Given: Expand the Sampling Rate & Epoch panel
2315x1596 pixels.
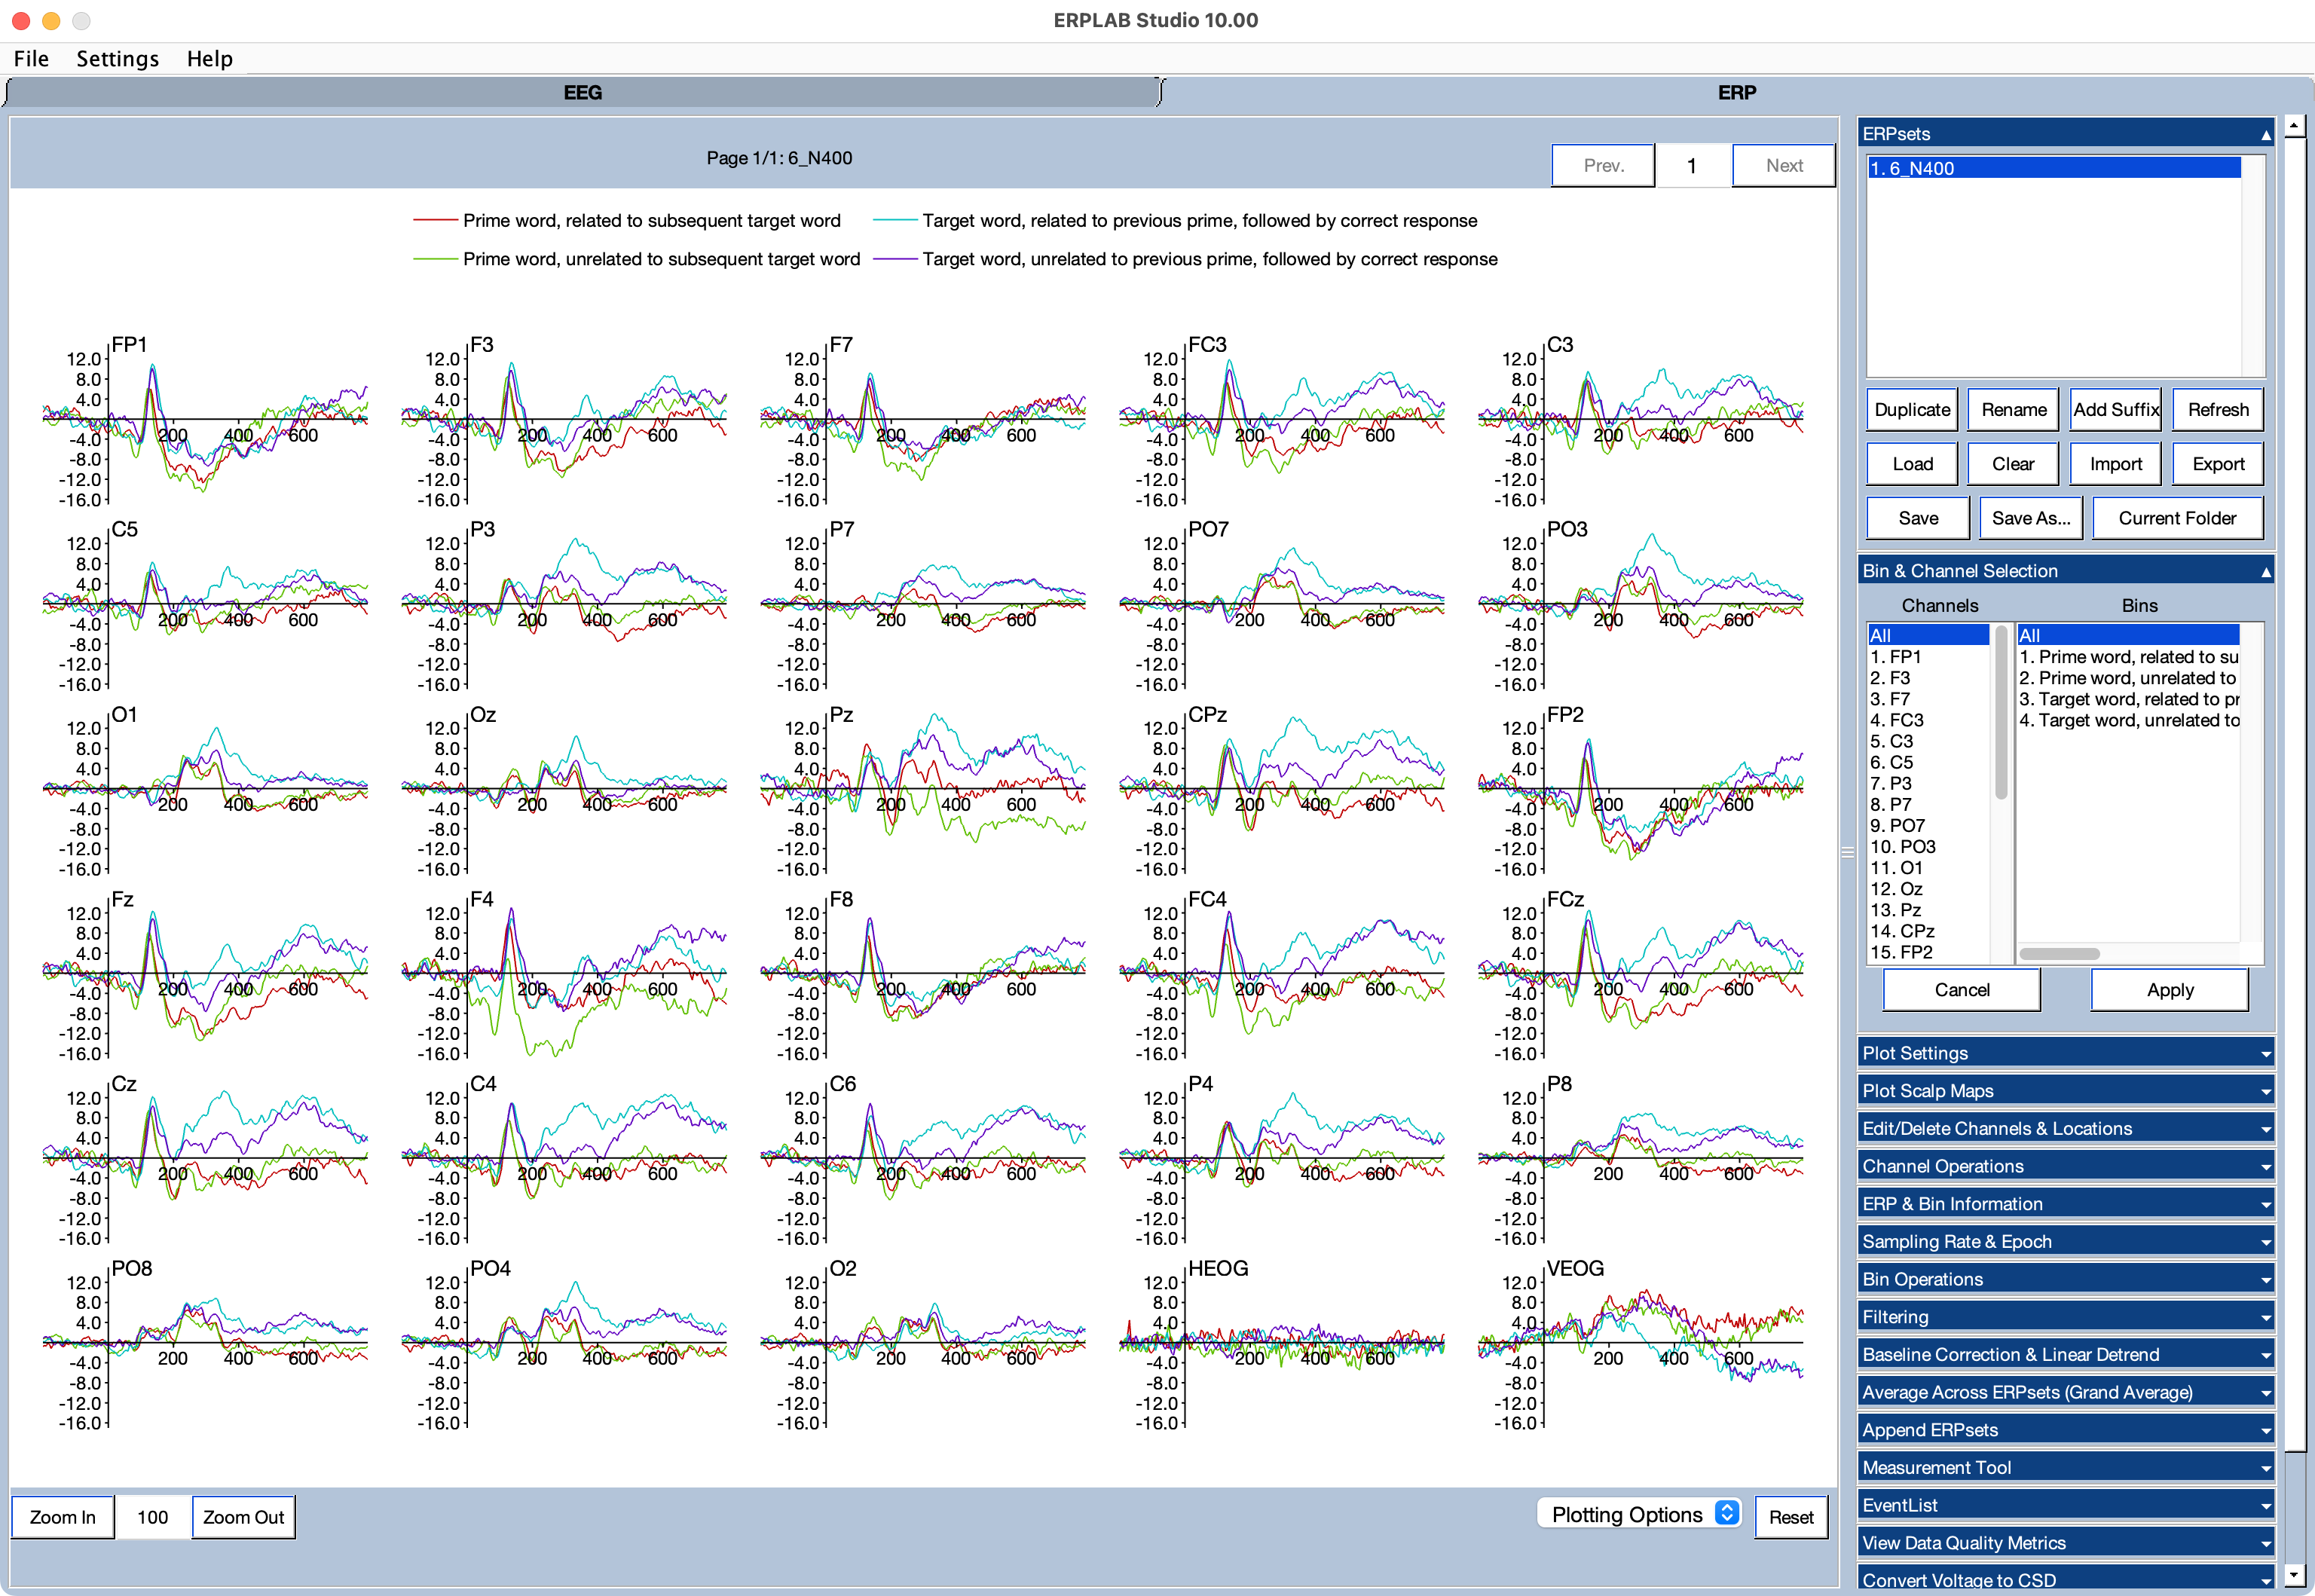Looking at the screenshot, I should (2066, 1241).
